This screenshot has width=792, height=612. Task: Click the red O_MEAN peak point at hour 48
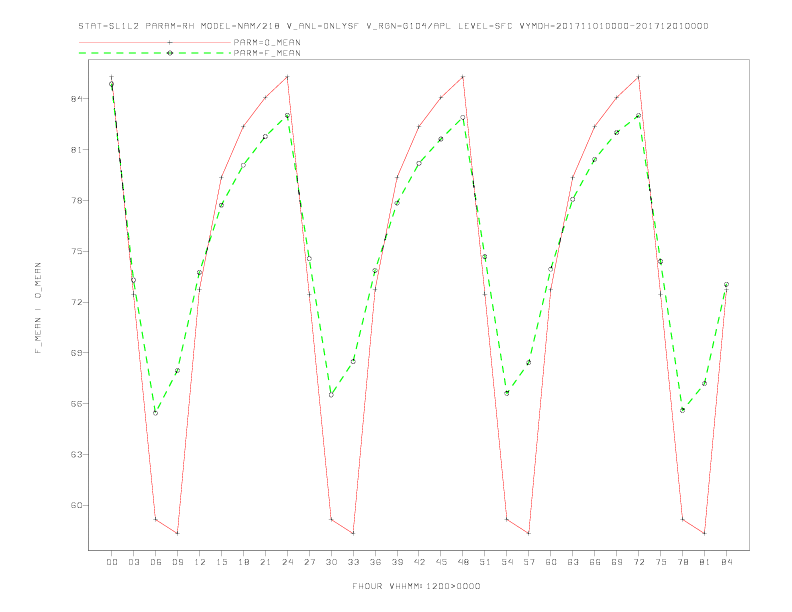[x=463, y=77]
